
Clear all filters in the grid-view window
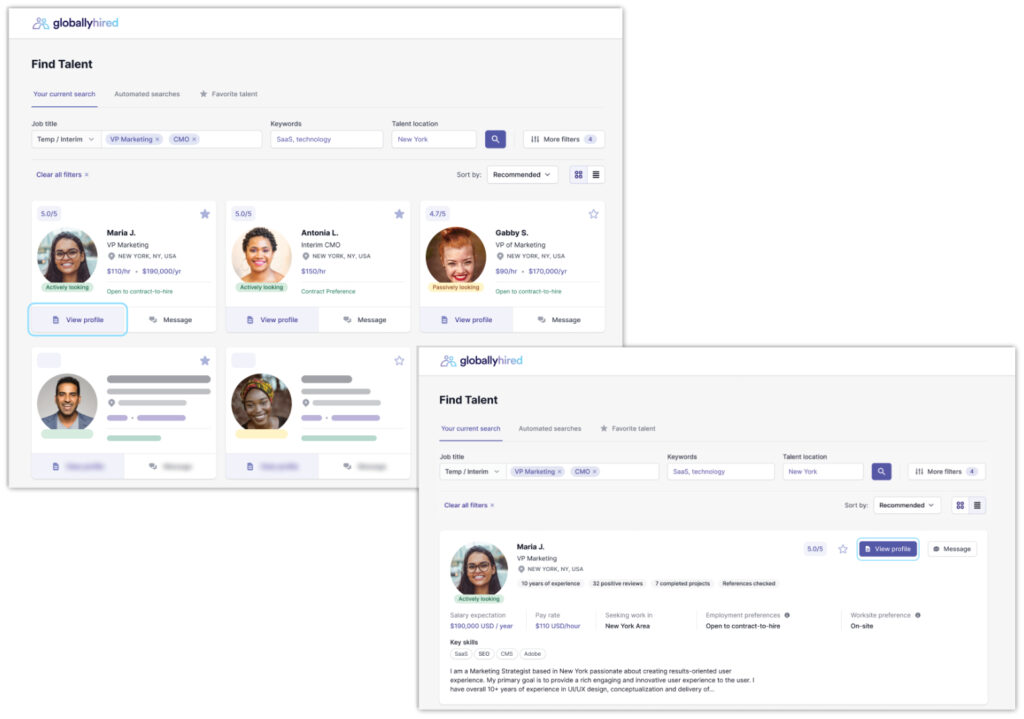62,174
